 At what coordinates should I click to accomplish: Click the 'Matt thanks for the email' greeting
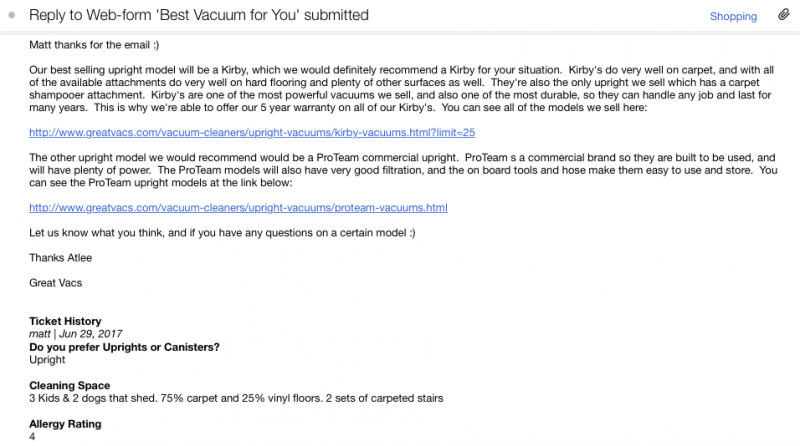pos(87,45)
